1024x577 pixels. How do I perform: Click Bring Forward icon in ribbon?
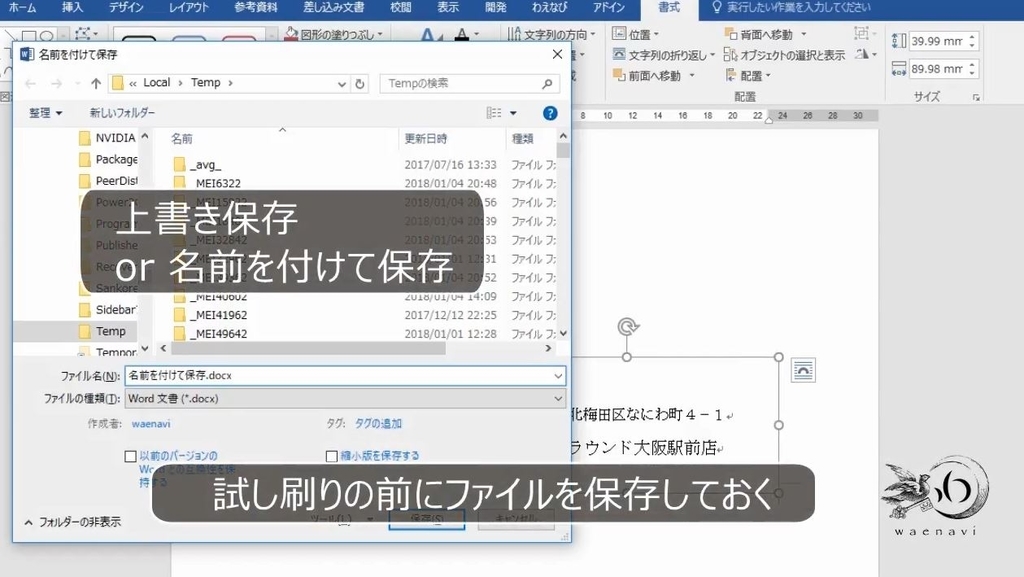(618, 76)
